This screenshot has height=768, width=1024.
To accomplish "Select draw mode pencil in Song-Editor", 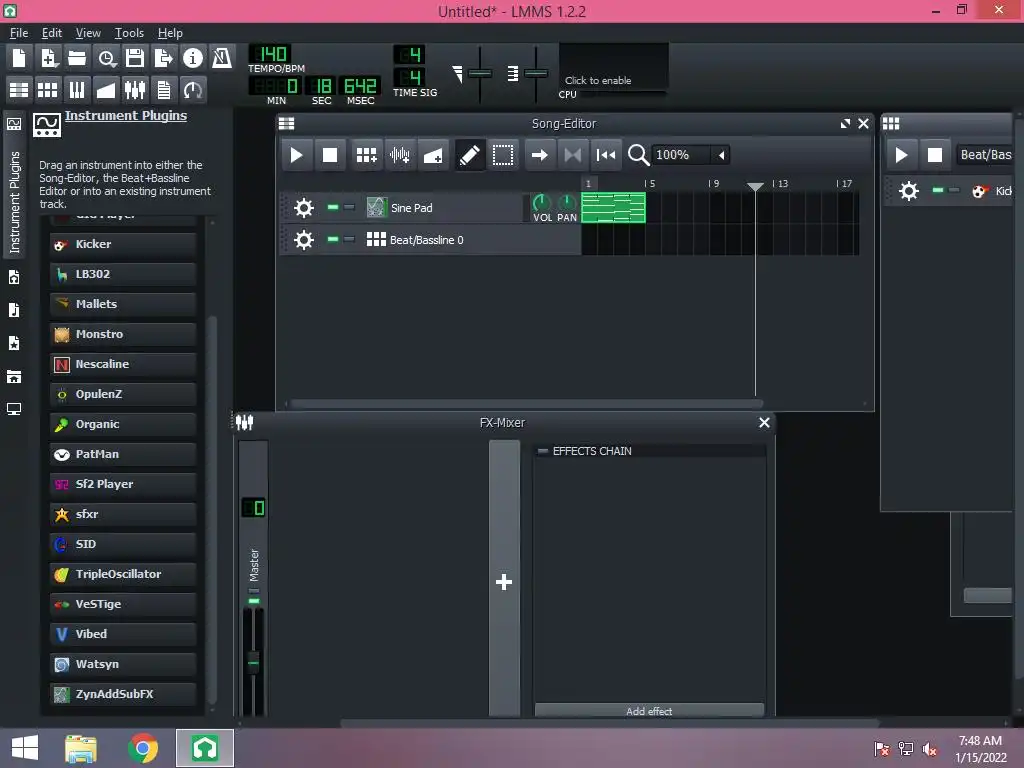I will coord(469,155).
